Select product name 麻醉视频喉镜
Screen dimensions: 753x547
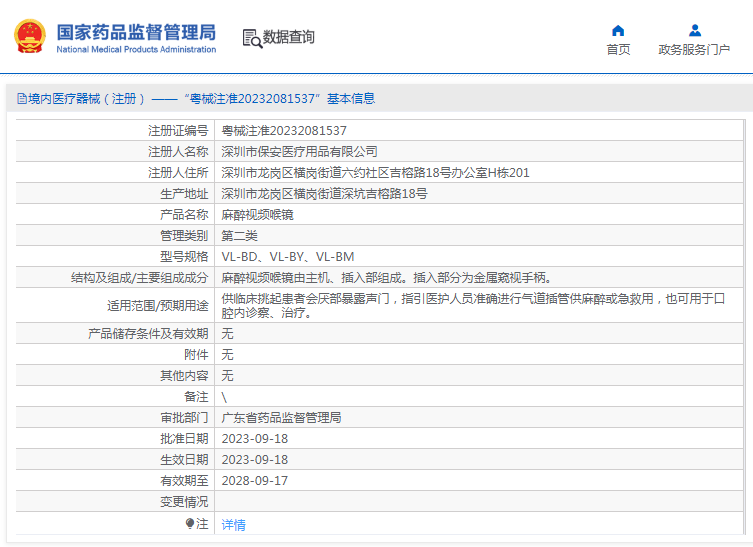257,215
